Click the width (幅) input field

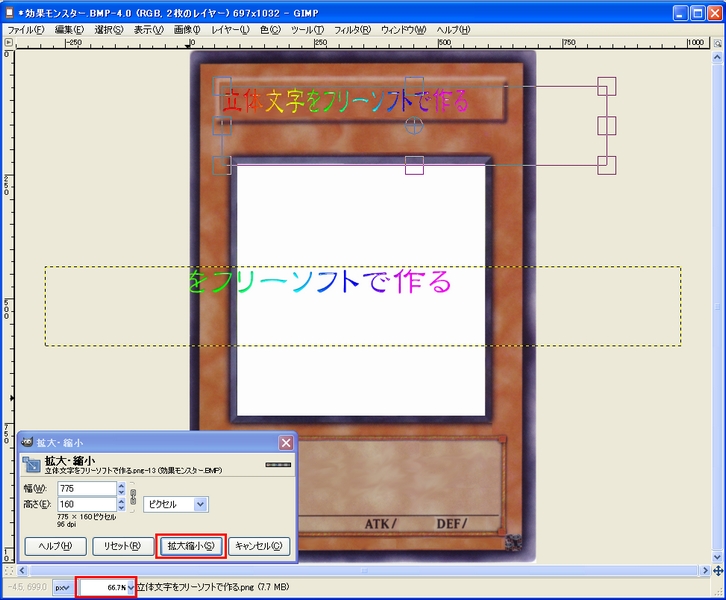87,488
